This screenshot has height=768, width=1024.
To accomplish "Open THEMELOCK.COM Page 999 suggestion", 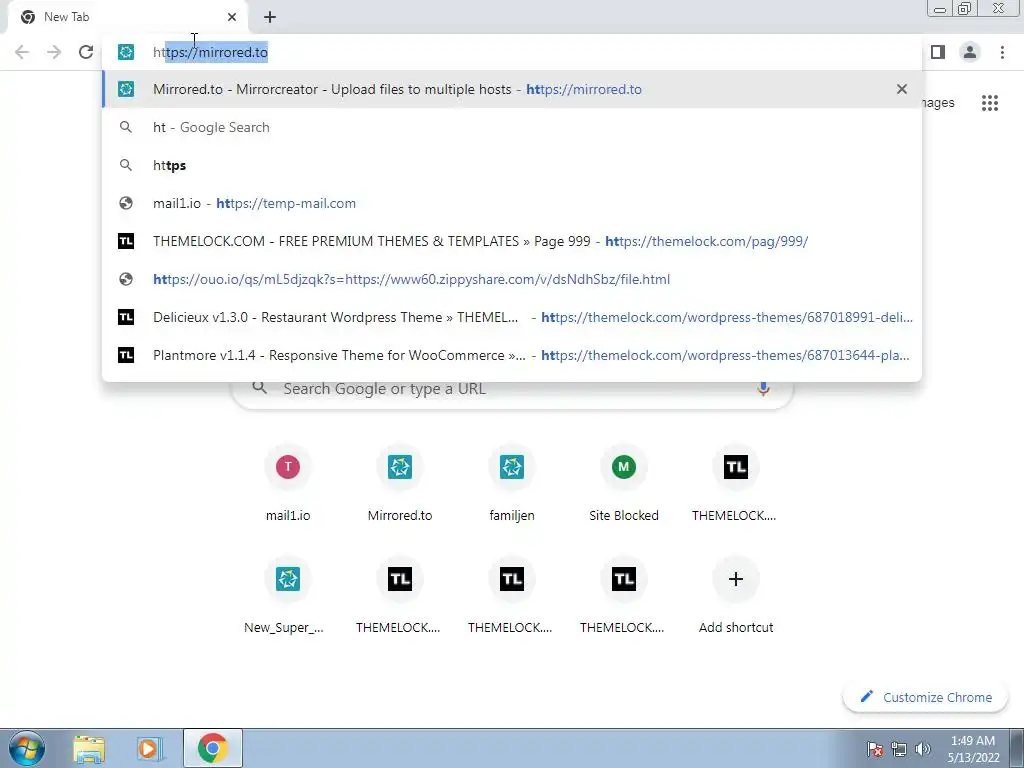I will click(x=512, y=241).
